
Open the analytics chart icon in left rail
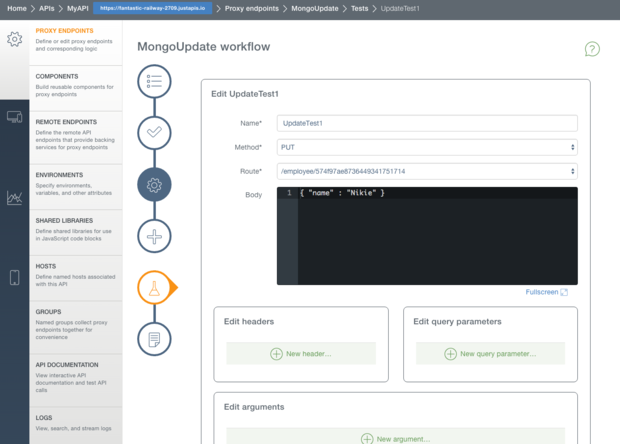(15, 197)
